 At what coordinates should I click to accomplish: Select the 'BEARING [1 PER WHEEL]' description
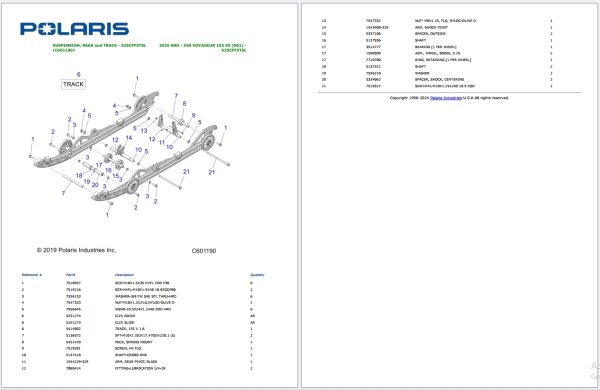pos(435,47)
